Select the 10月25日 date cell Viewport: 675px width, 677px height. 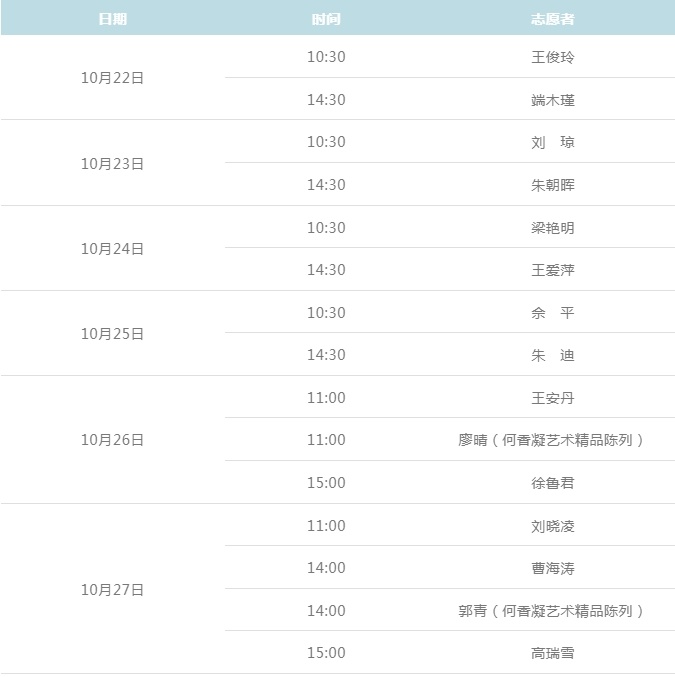tap(113, 334)
